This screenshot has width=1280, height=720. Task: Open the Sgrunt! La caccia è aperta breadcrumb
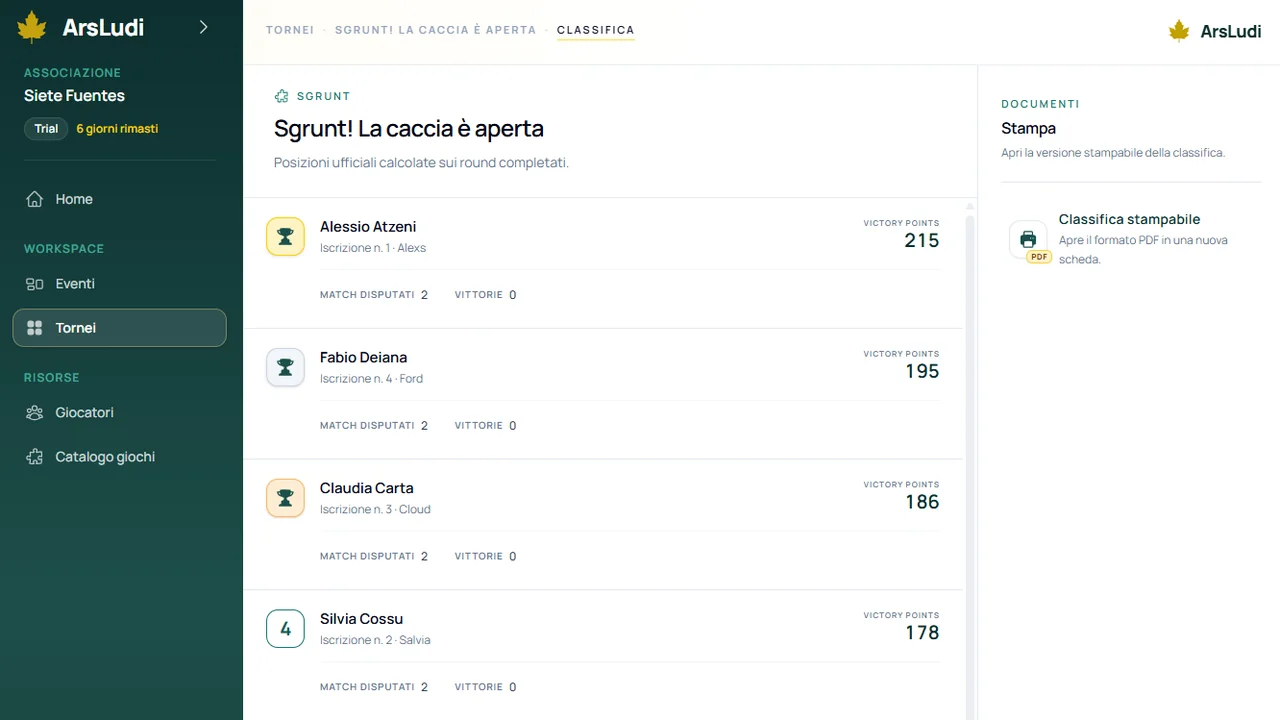(435, 30)
